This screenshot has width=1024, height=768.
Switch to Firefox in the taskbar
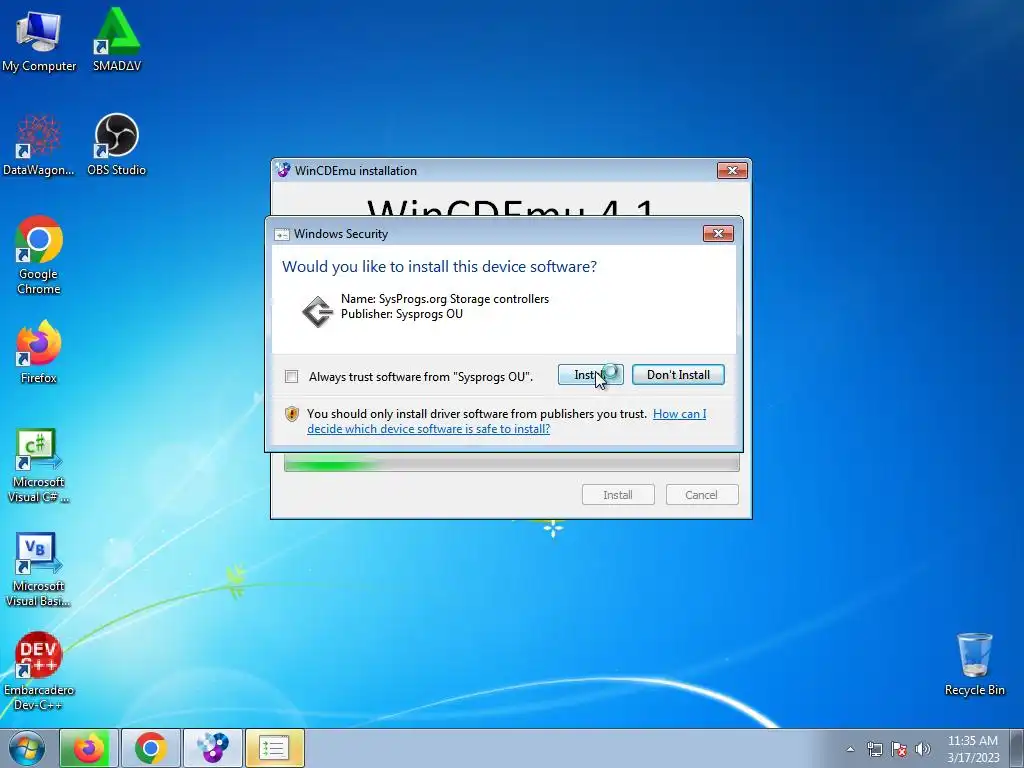[x=89, y=748]
